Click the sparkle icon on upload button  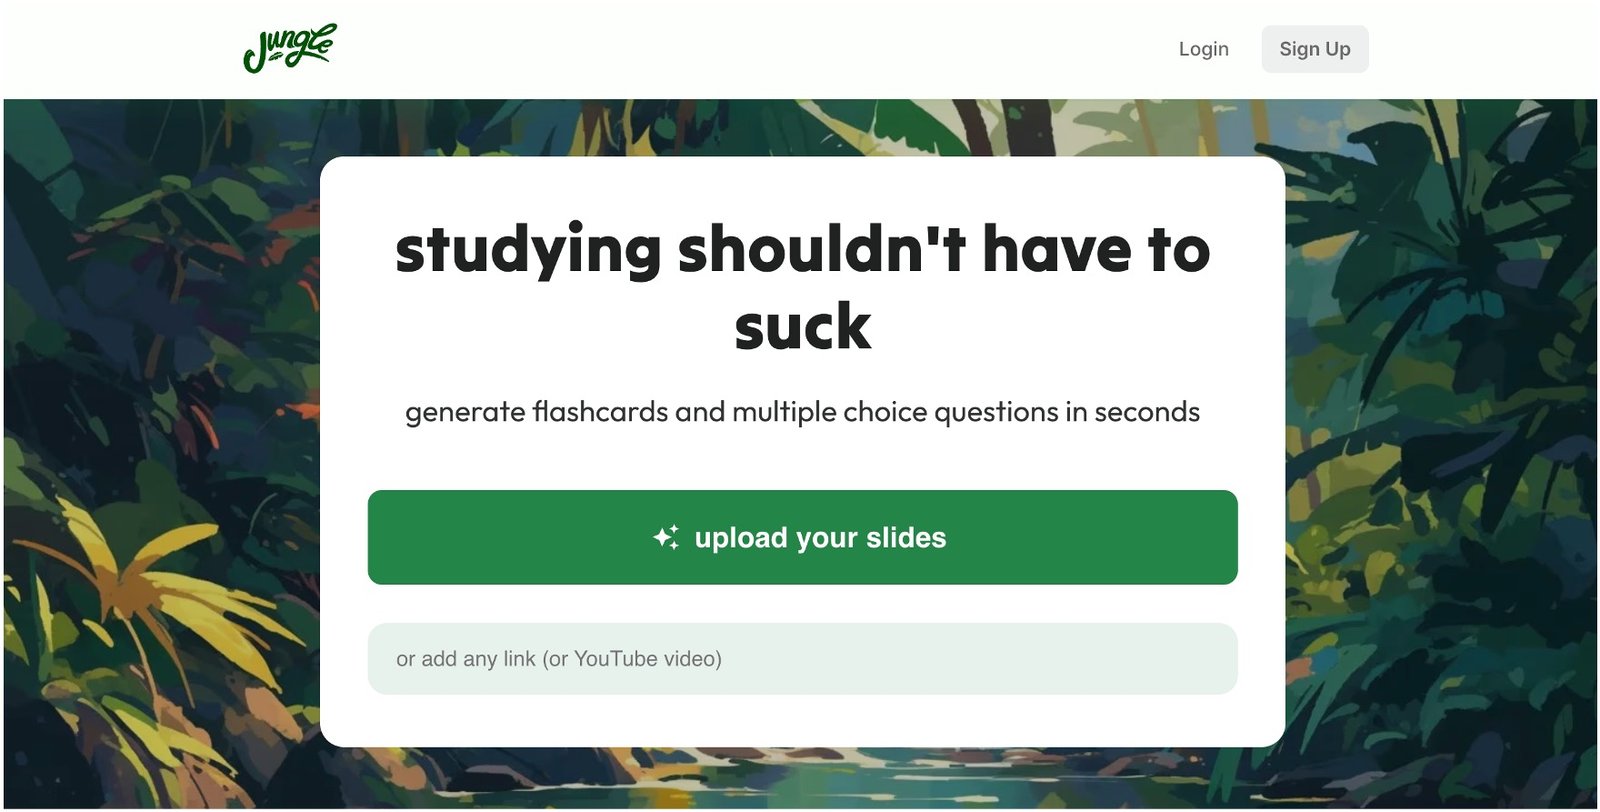coord(666,538)
